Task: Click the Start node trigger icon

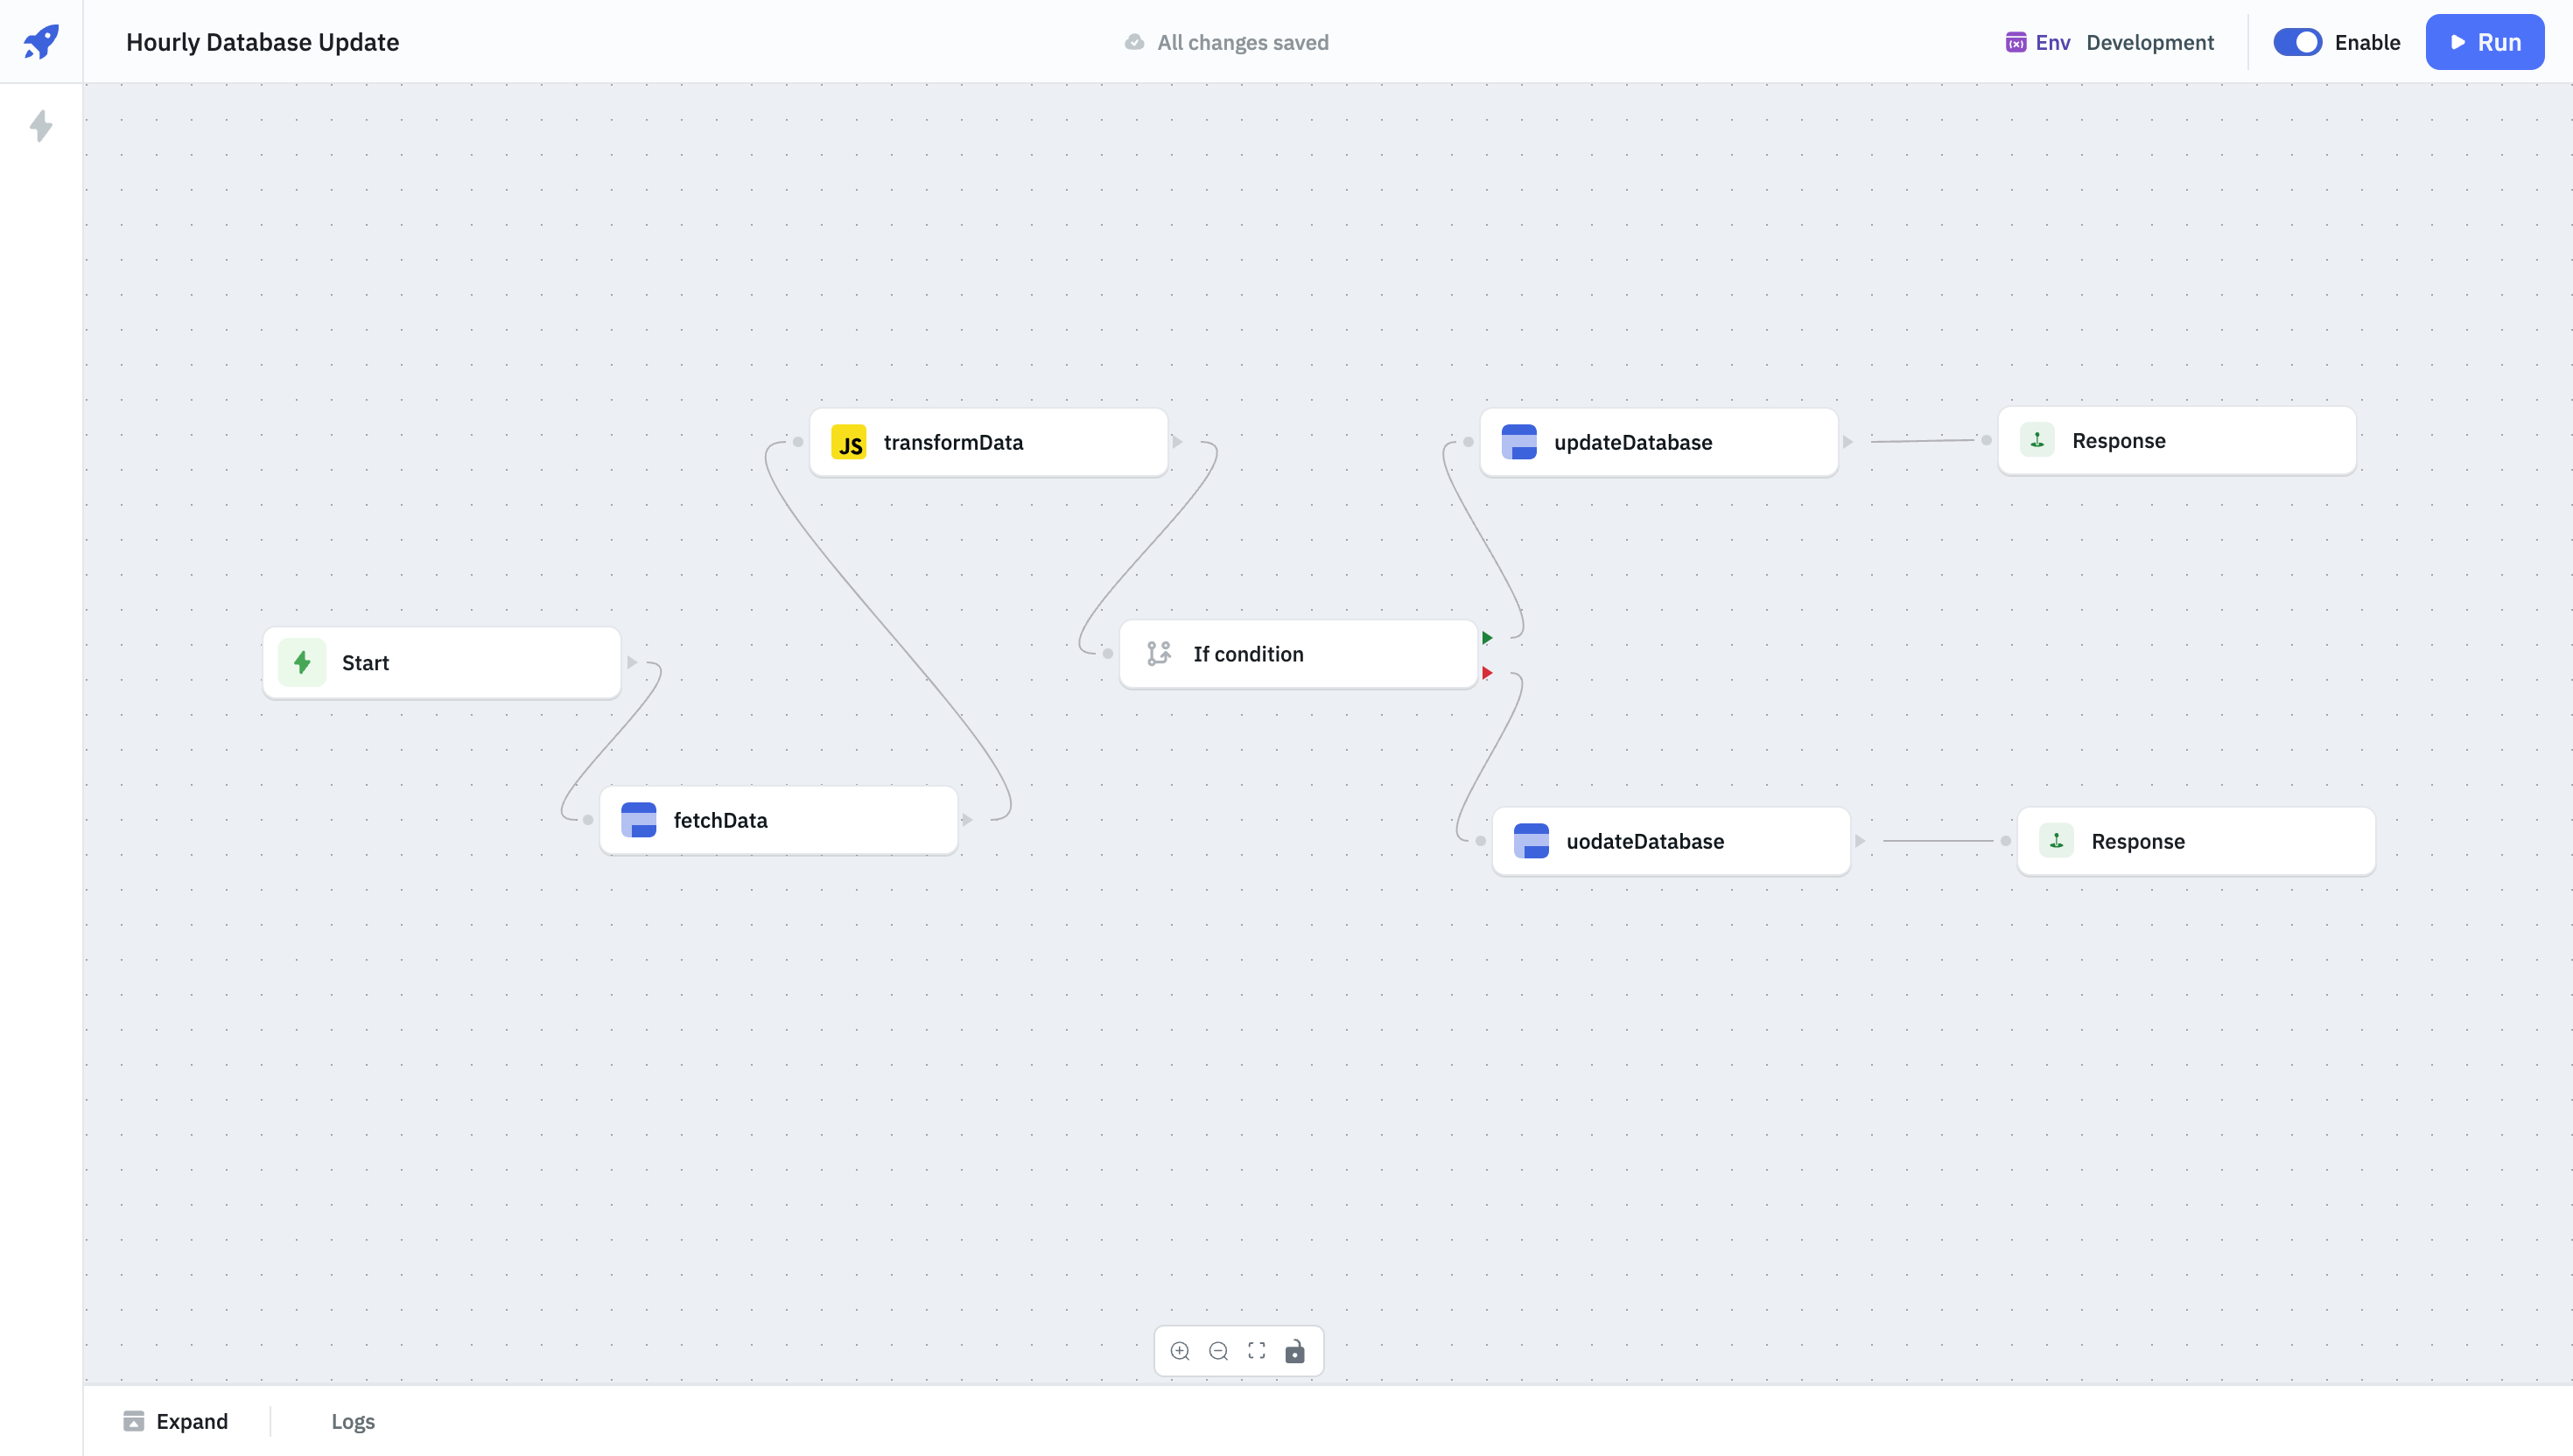Action: point(302,662)
